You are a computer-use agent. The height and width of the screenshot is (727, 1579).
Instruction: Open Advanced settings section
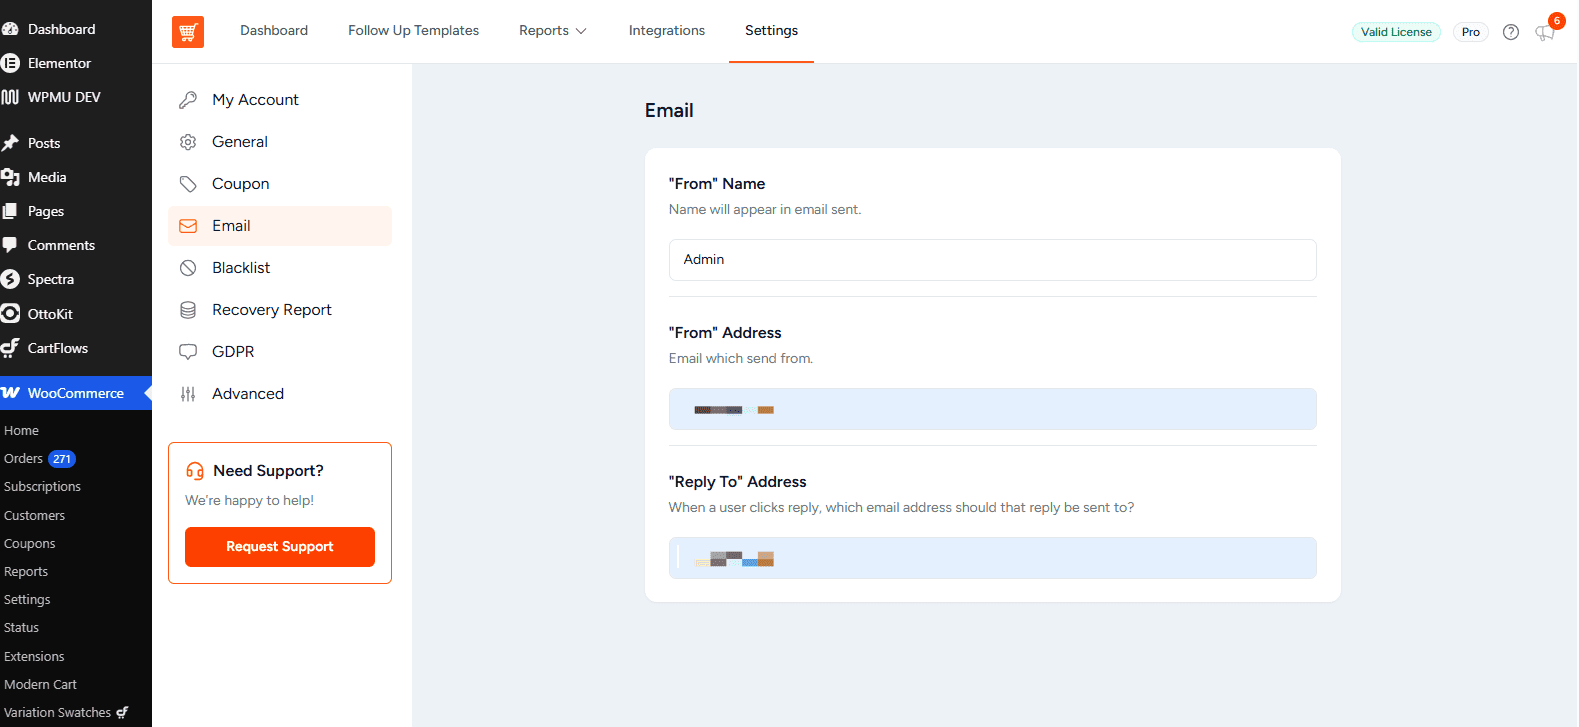(280, 394)
